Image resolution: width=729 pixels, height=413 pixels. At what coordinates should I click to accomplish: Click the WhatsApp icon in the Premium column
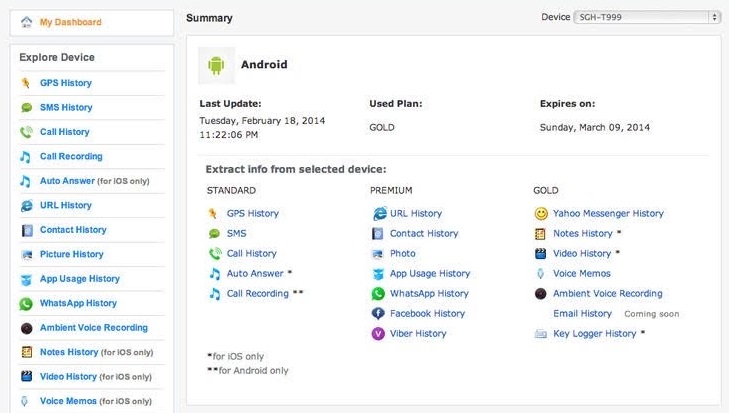click(x=378, y=294)
